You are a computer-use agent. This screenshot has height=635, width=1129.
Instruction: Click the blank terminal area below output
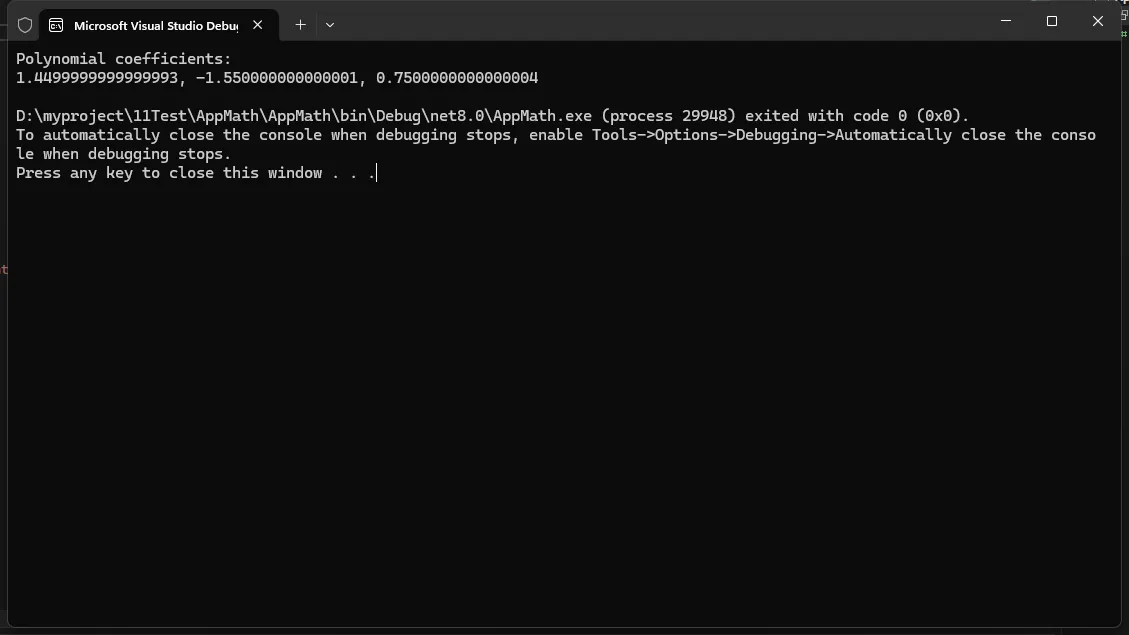[x=560, y=400]
